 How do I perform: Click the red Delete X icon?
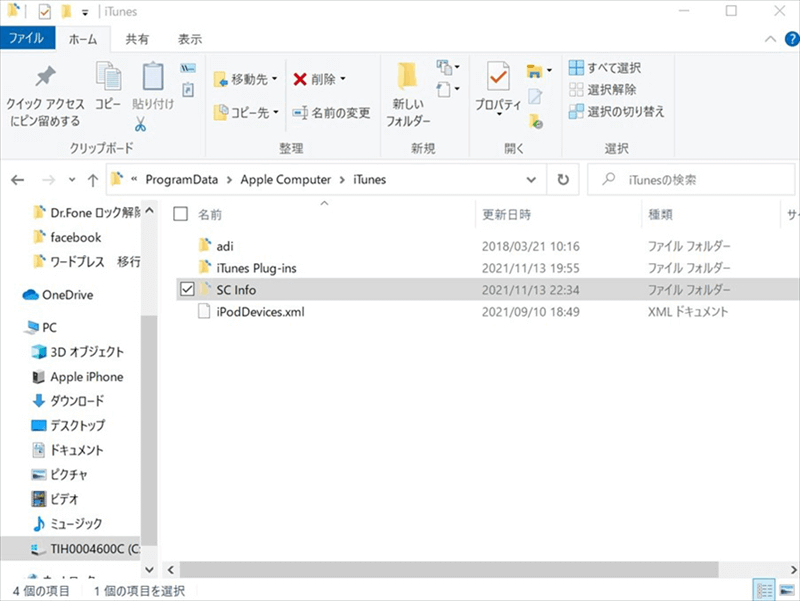[300, 79]
